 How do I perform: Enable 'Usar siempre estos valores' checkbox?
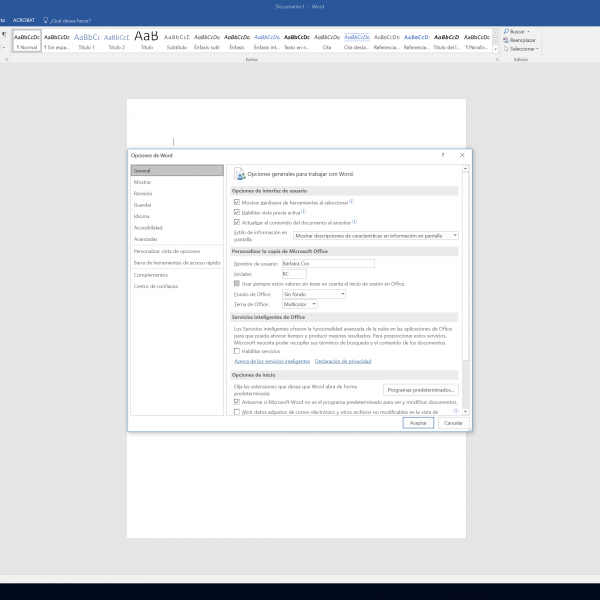236,283
